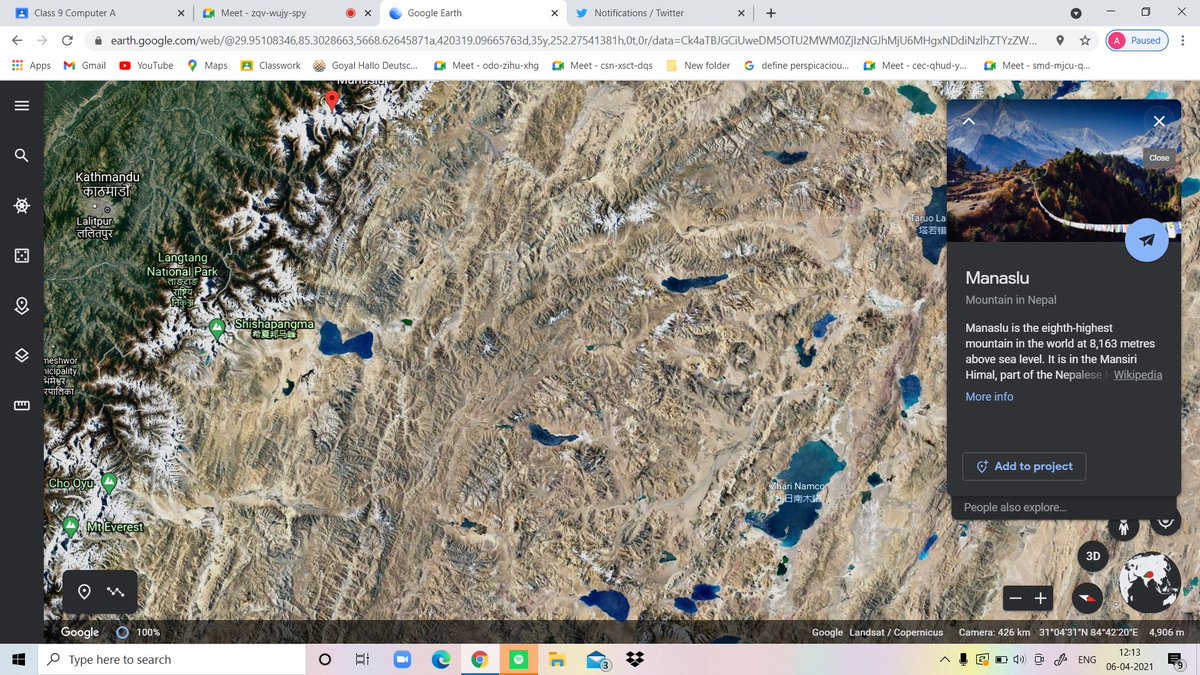Click the red Manaslu map pin
The height and width of the screenshot is (675, 1200).
[x=332, y=101]
